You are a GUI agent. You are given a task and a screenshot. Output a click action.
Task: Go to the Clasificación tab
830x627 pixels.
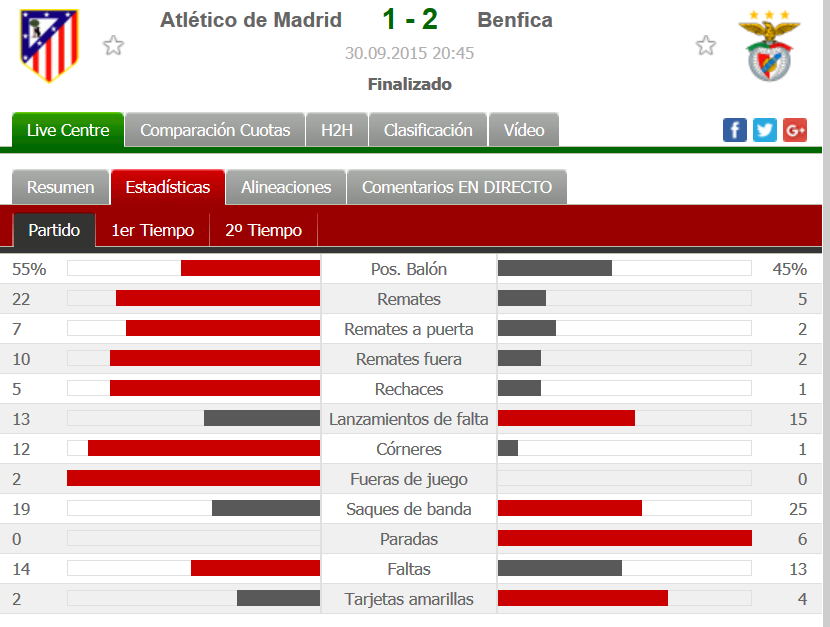coord(428,130)
